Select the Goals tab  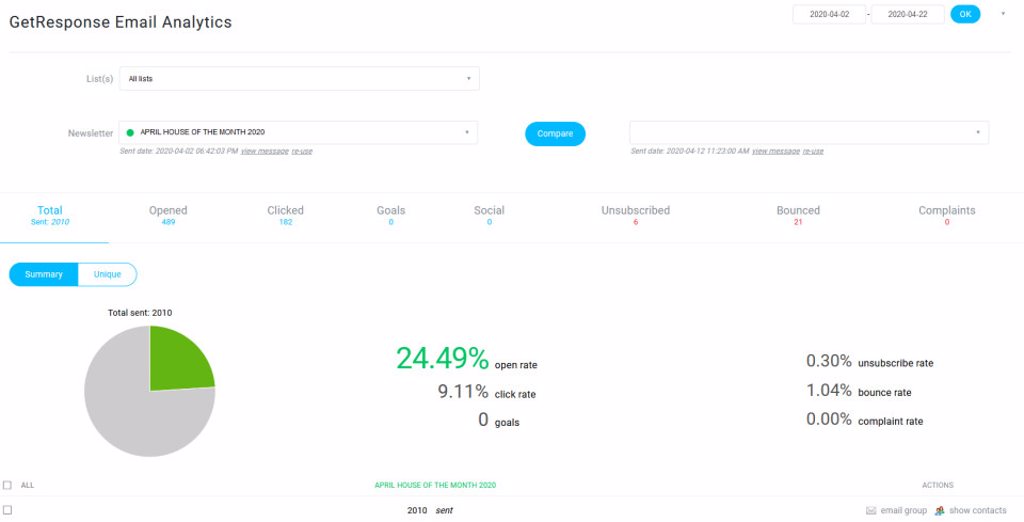391,216
